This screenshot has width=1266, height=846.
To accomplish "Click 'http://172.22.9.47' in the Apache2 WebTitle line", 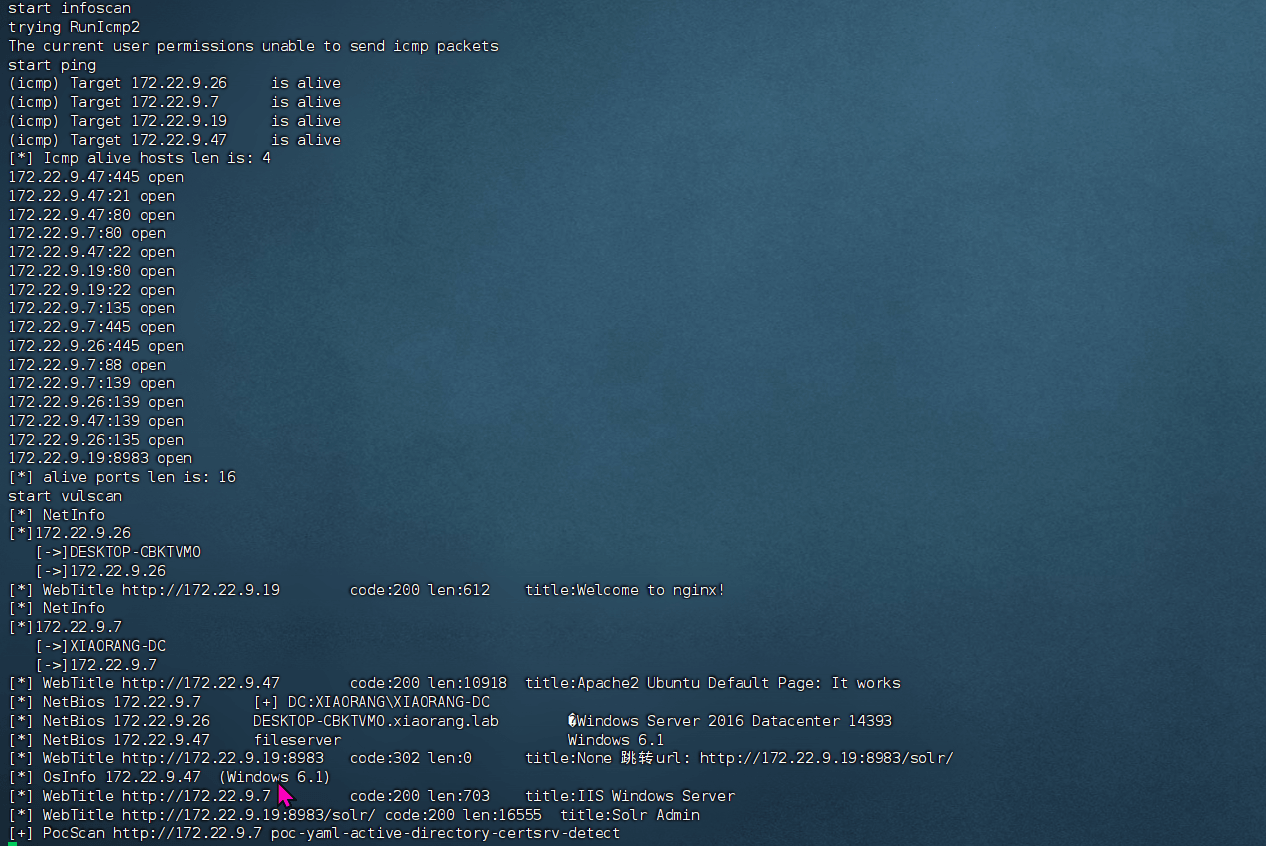I will (201, 683).
